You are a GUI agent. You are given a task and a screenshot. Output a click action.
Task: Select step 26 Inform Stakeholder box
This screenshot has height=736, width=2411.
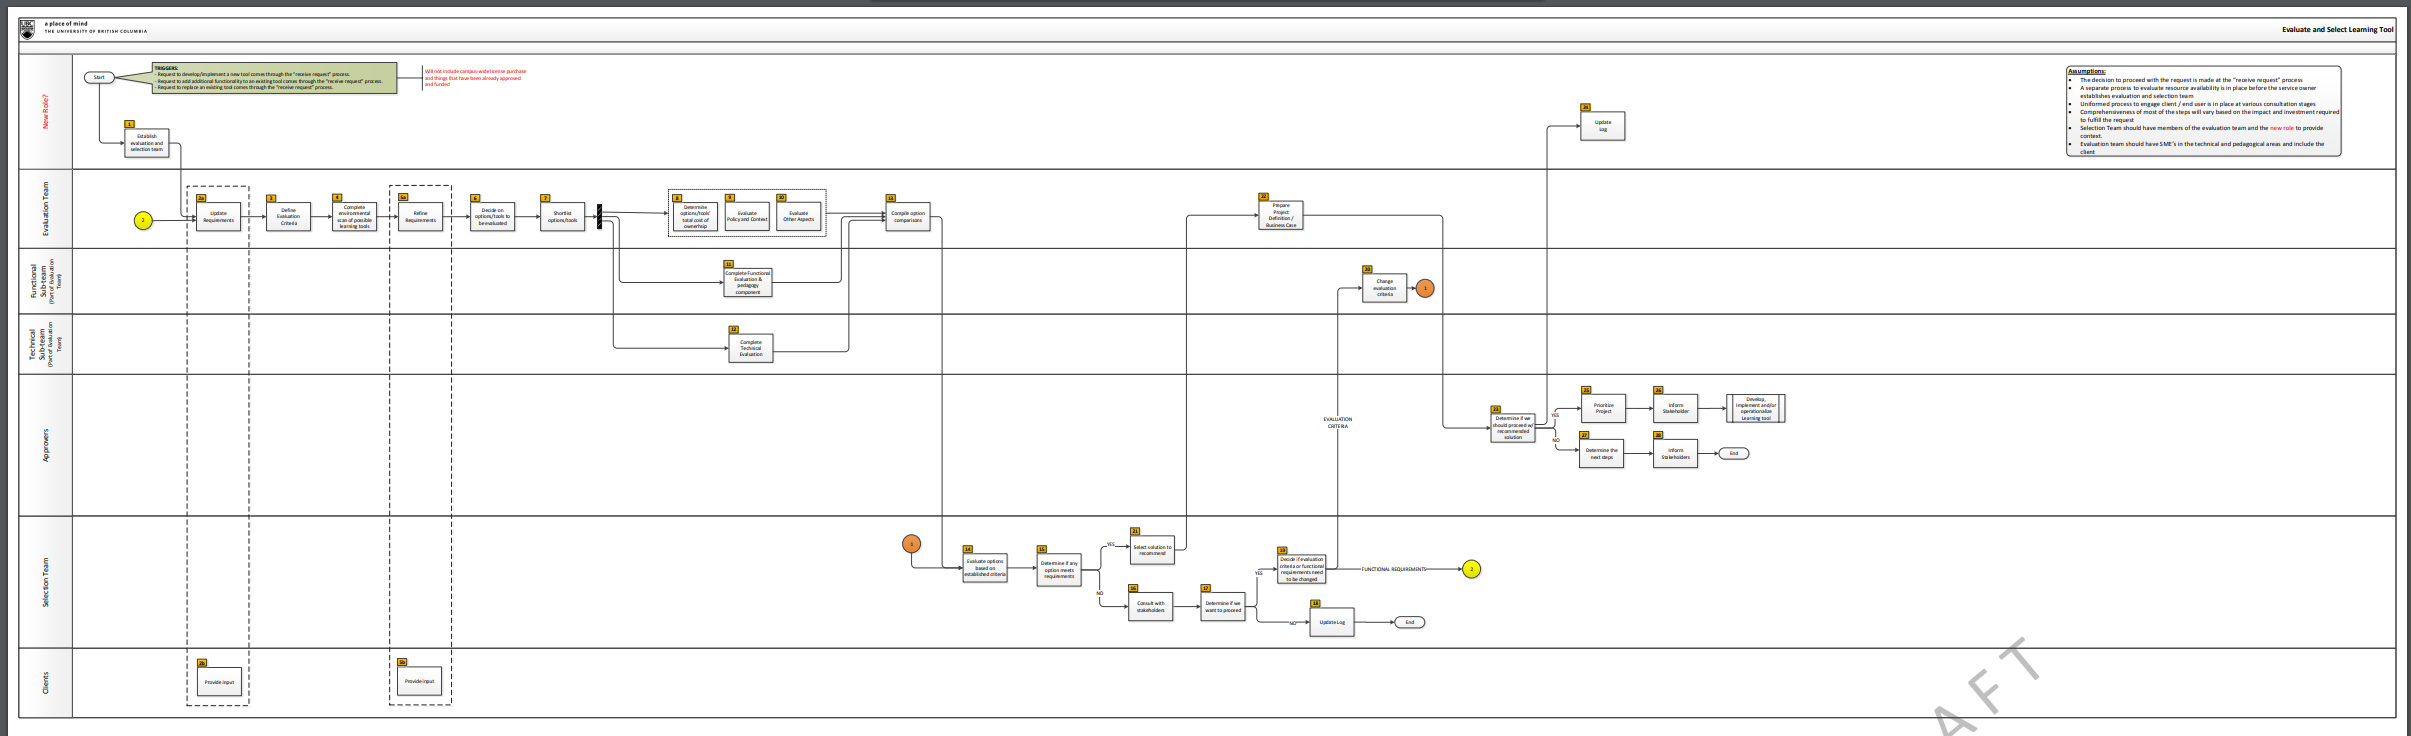tap(1676, 408)
